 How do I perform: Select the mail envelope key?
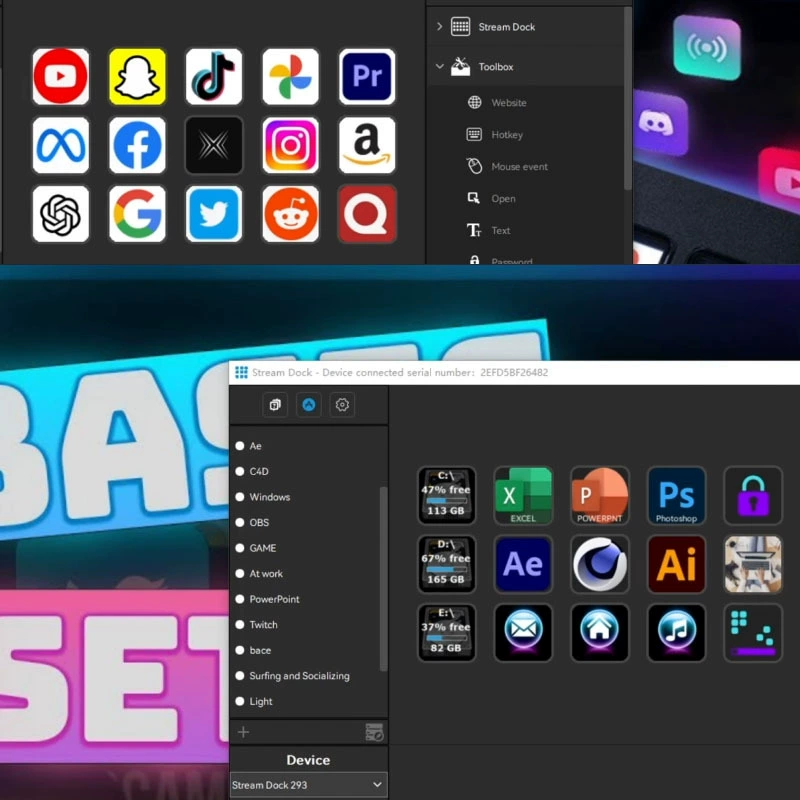click(523, 633)
